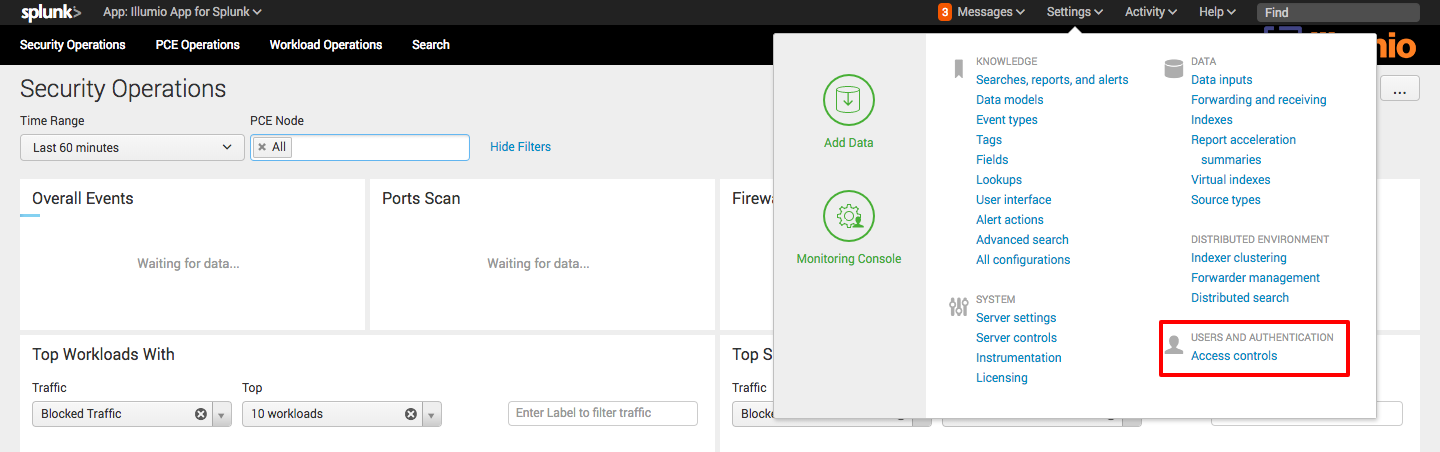
Task: Click the ellipsis more-options button
Action: tap(1400, 89)
